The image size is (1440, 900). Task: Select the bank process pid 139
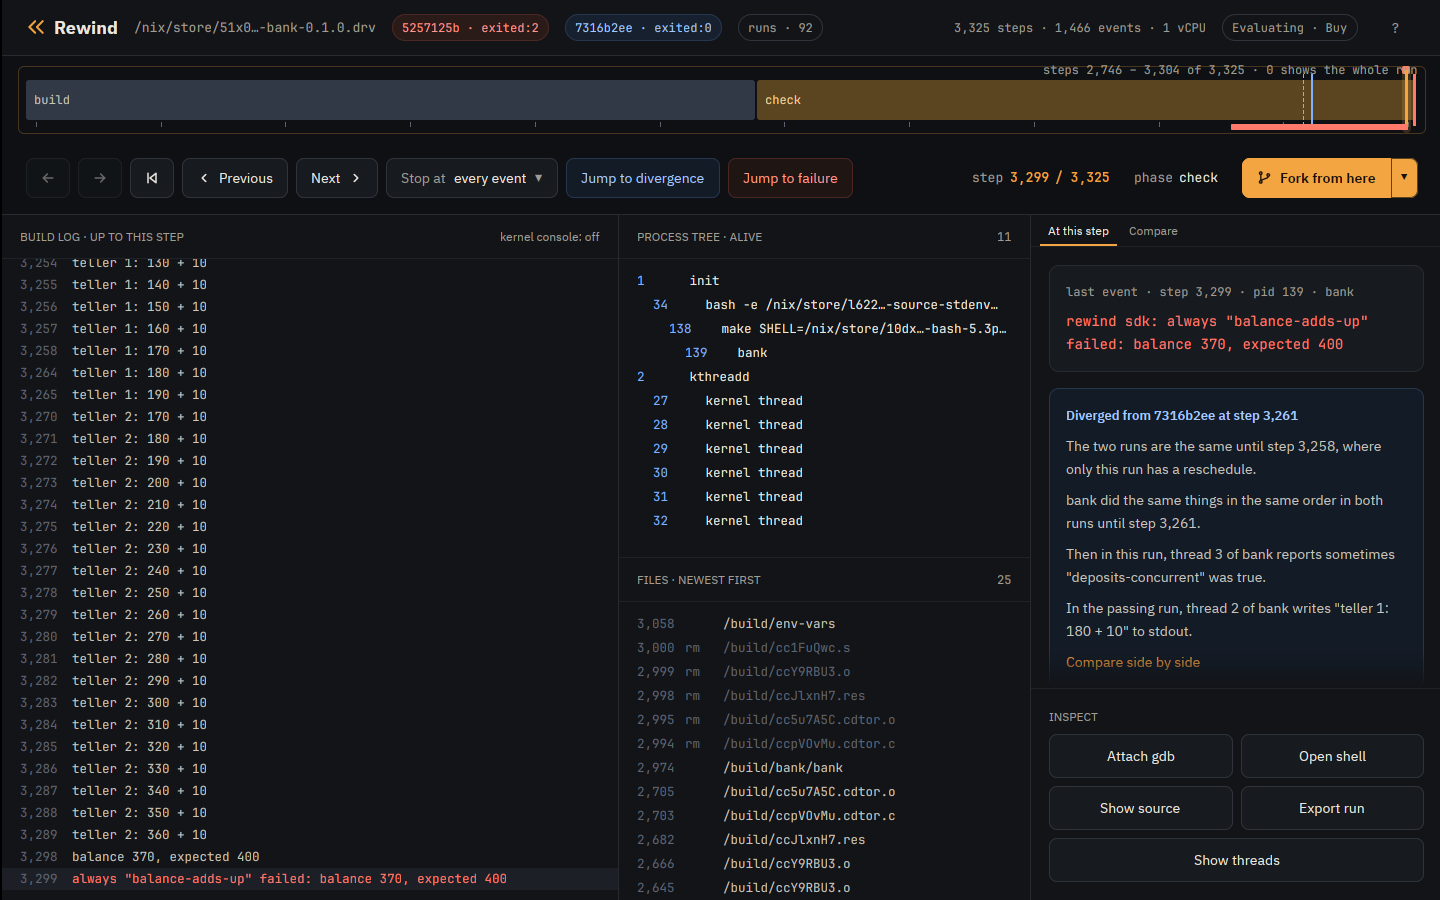tap(824, 353)
